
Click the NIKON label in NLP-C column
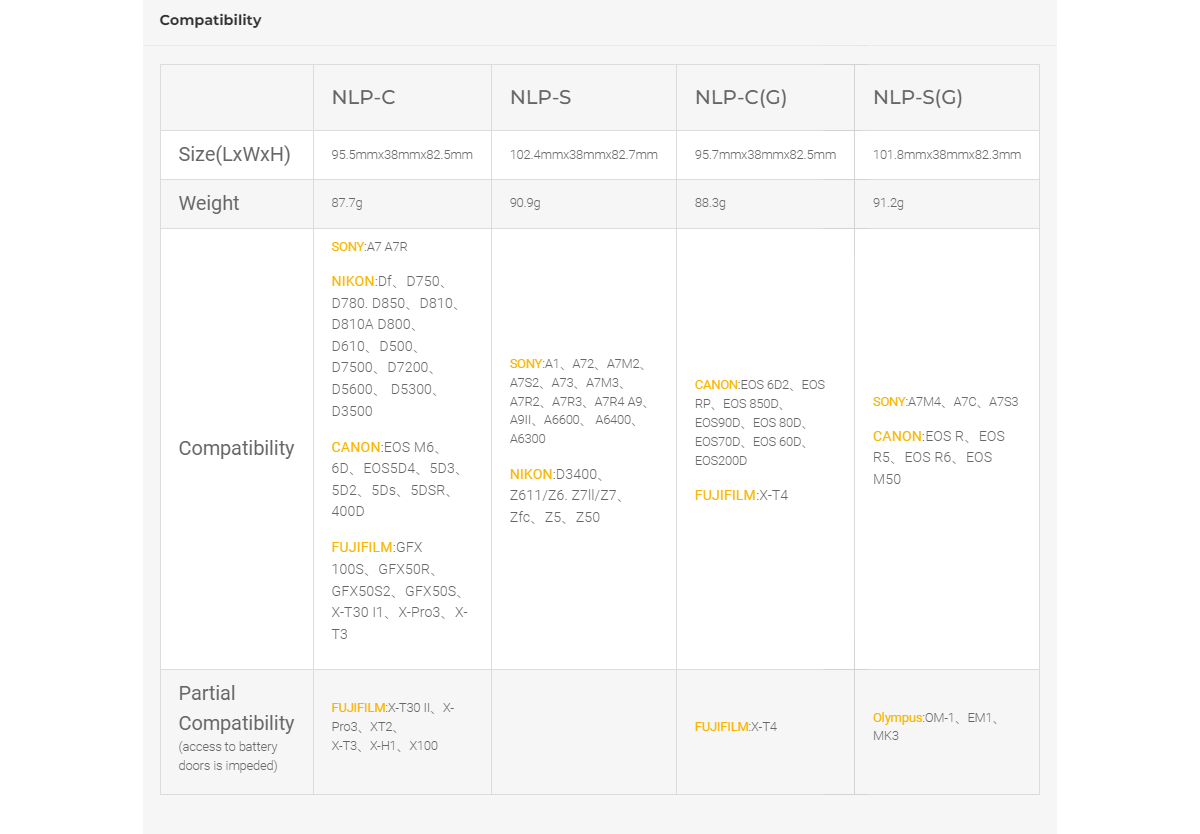click(353, 281)
